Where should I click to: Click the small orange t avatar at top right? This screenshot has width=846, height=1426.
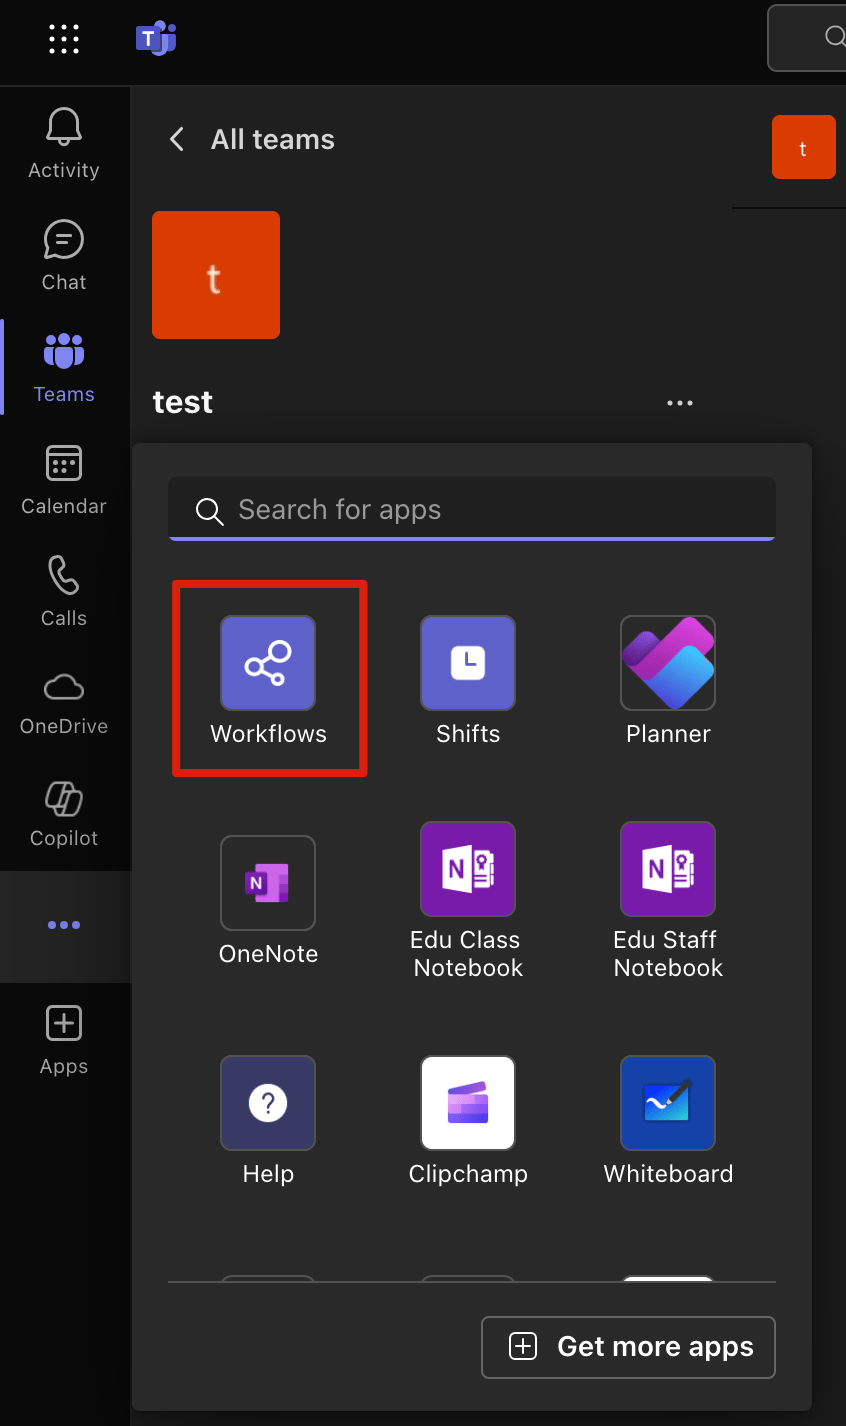click(804, 147)
